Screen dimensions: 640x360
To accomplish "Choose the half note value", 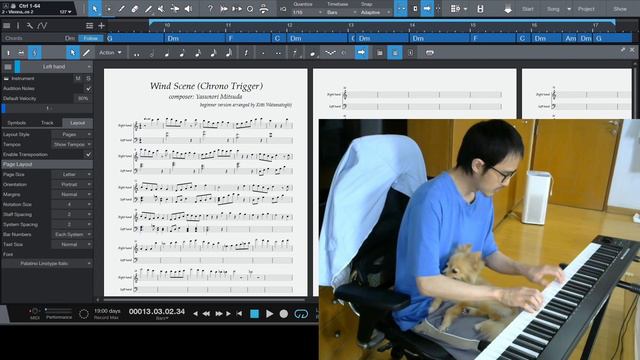I will click(x=152, y=53).
